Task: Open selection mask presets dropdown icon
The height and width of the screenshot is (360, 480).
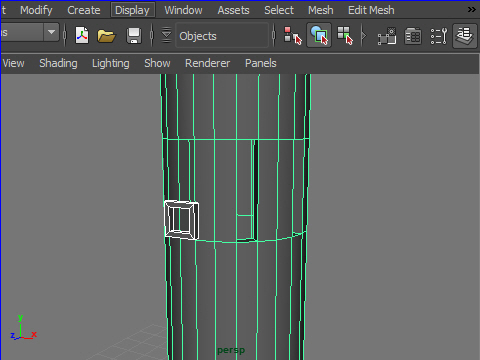Action: (166, 35)
